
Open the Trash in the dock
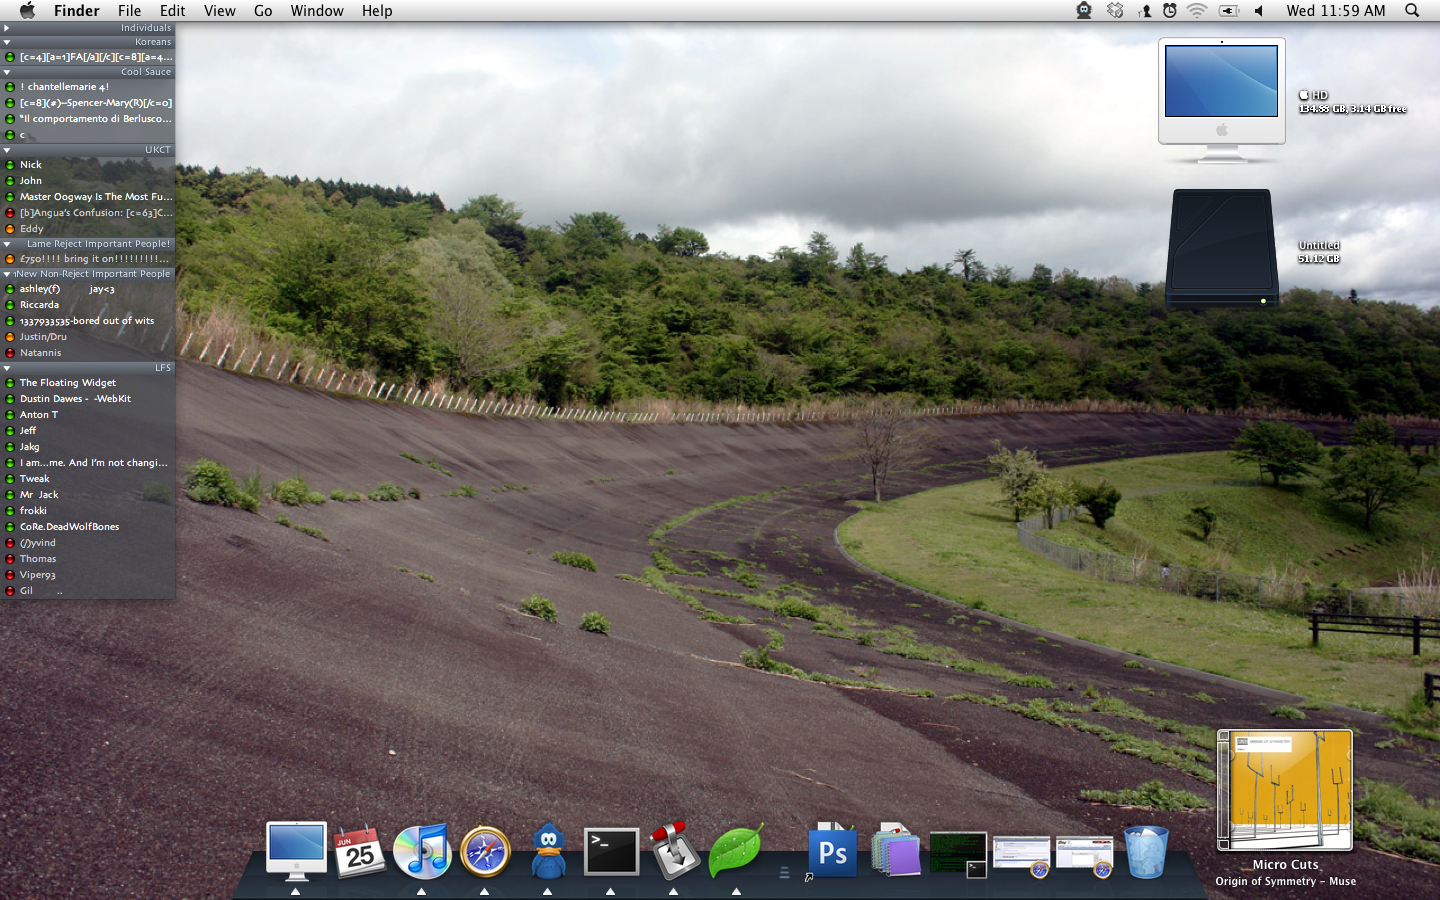pyautogui.click(x=1146, y=852)
